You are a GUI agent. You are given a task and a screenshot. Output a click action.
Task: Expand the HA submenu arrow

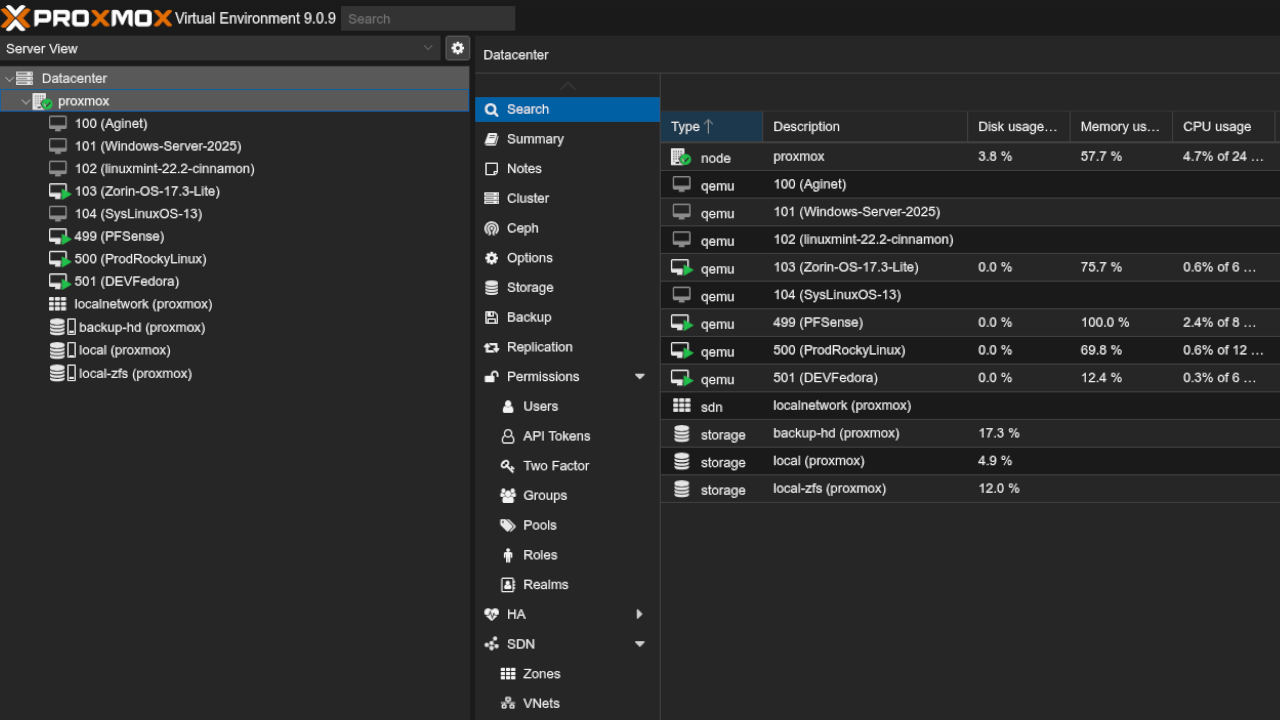[640, 614]
